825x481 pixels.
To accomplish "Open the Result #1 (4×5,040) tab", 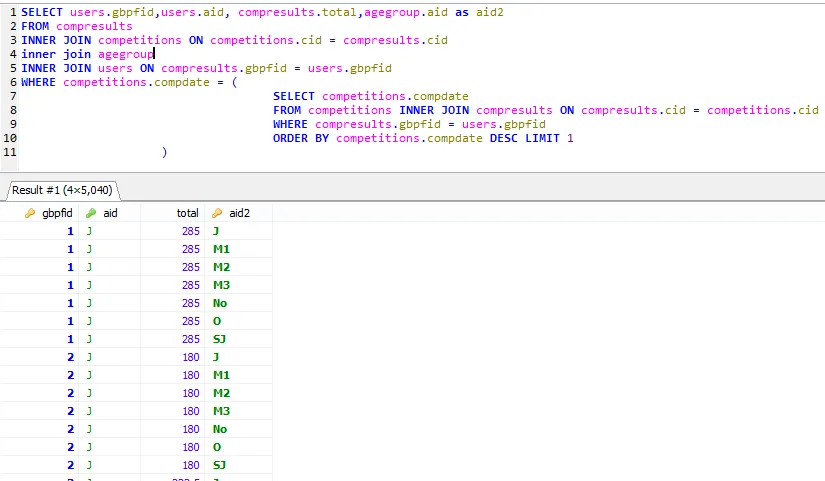I will [62, 190].
